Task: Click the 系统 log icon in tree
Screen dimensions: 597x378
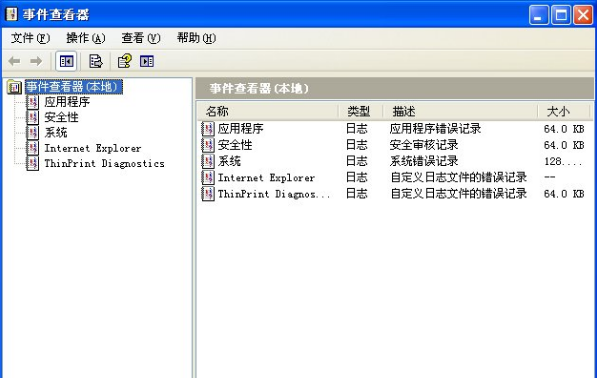Action: pyautogui.click(x=33, y=132)
